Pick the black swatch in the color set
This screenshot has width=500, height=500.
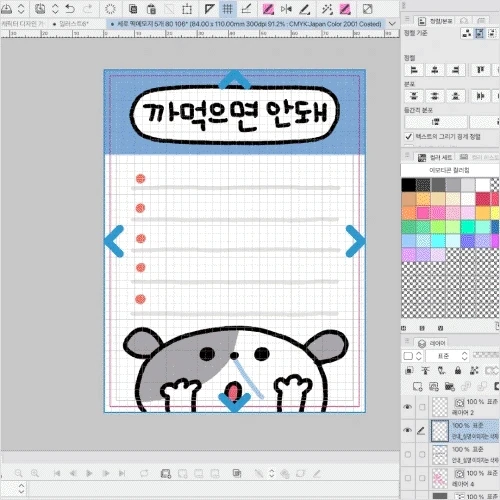[x=409, y=185]
